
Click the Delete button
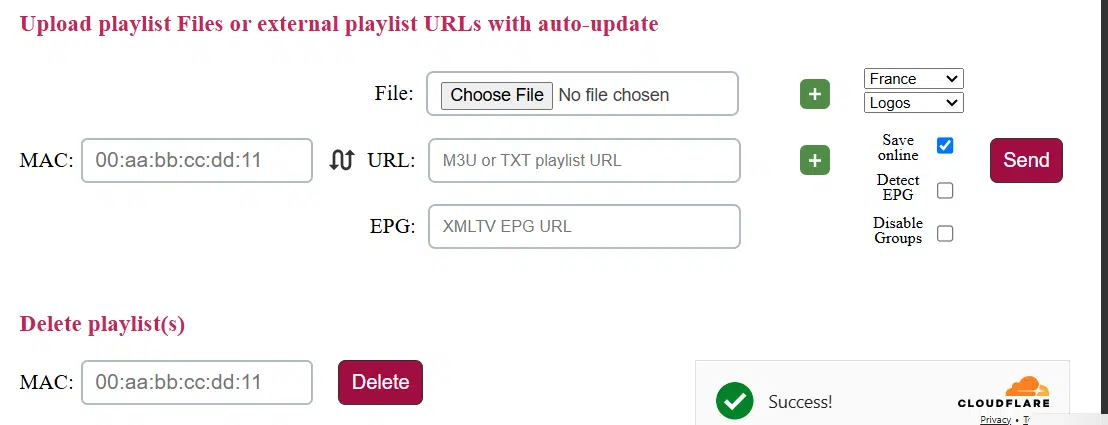click(380, 382)
